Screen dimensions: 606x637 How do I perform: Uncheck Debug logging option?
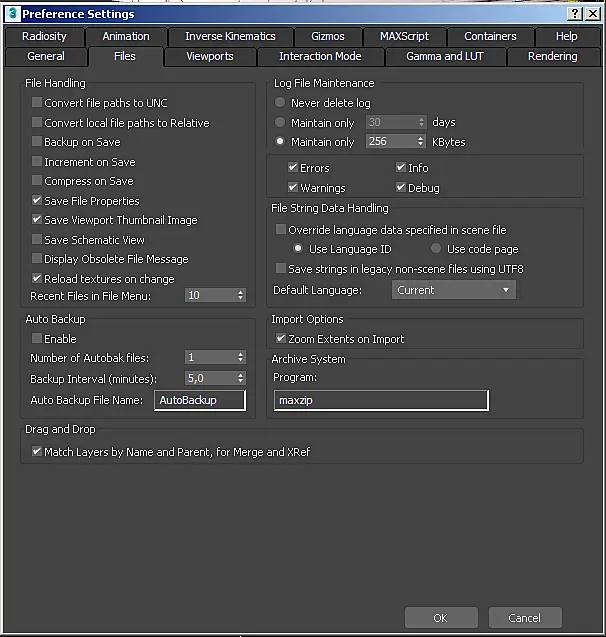[401, 187]
